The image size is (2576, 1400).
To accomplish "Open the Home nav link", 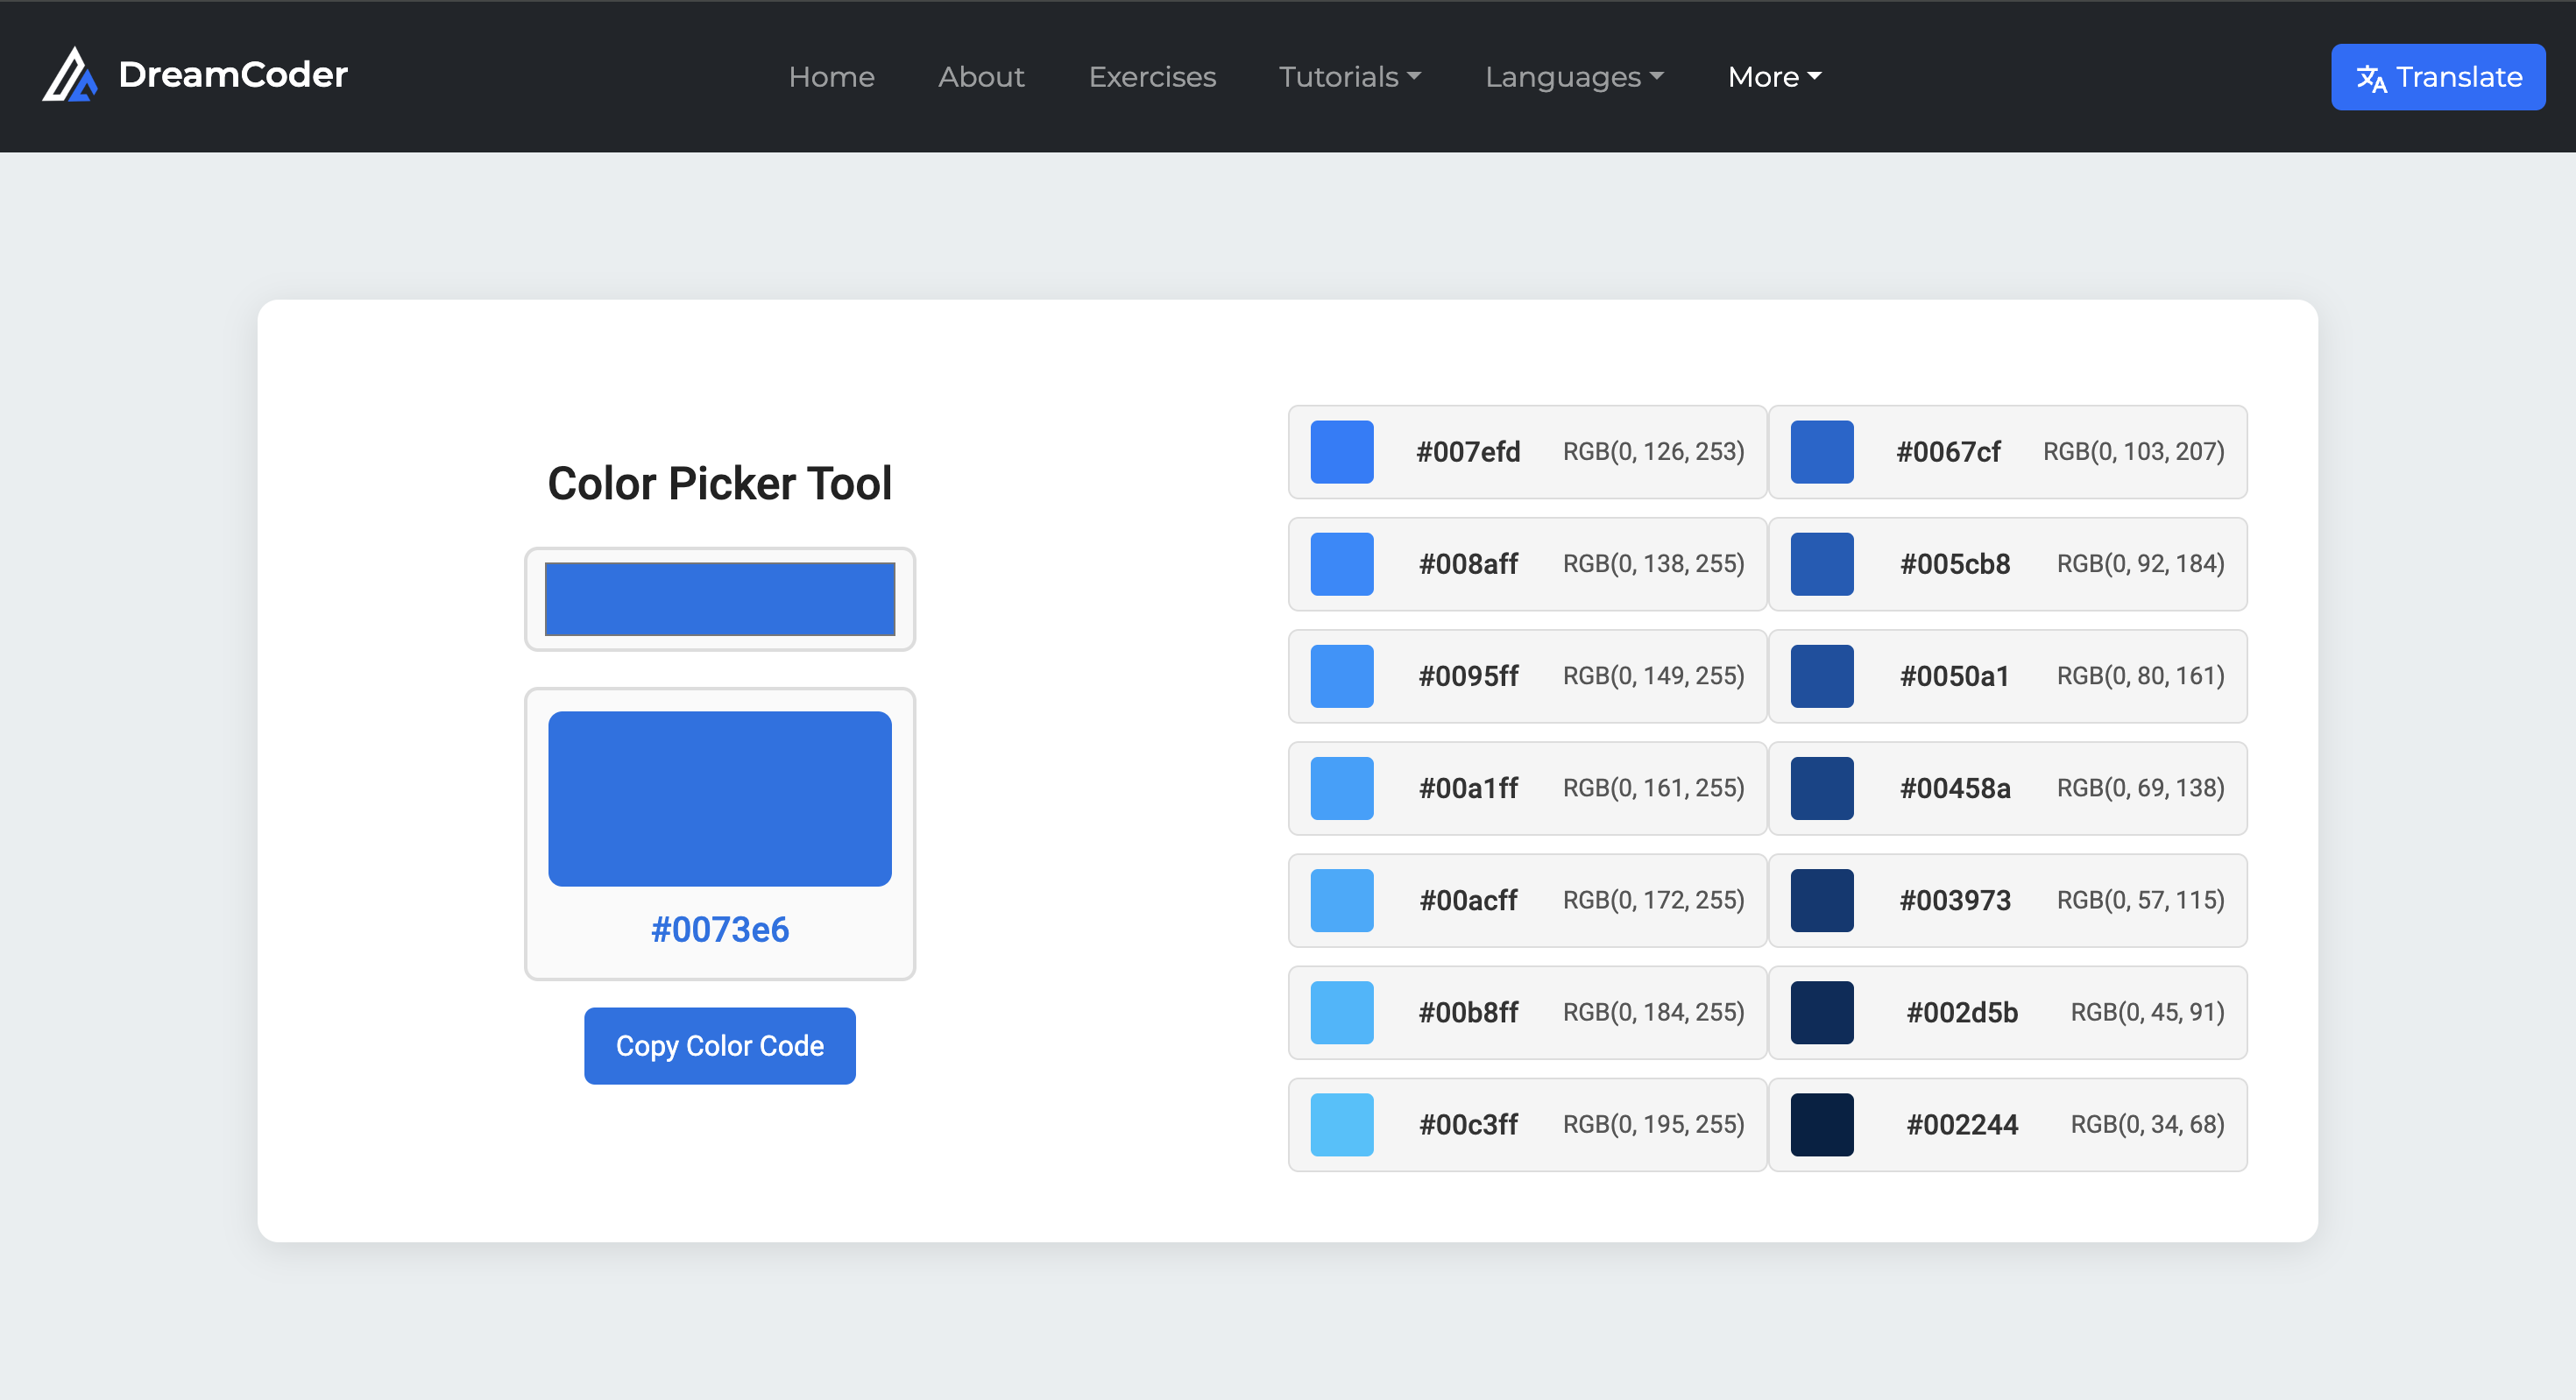I will [831, 77].
